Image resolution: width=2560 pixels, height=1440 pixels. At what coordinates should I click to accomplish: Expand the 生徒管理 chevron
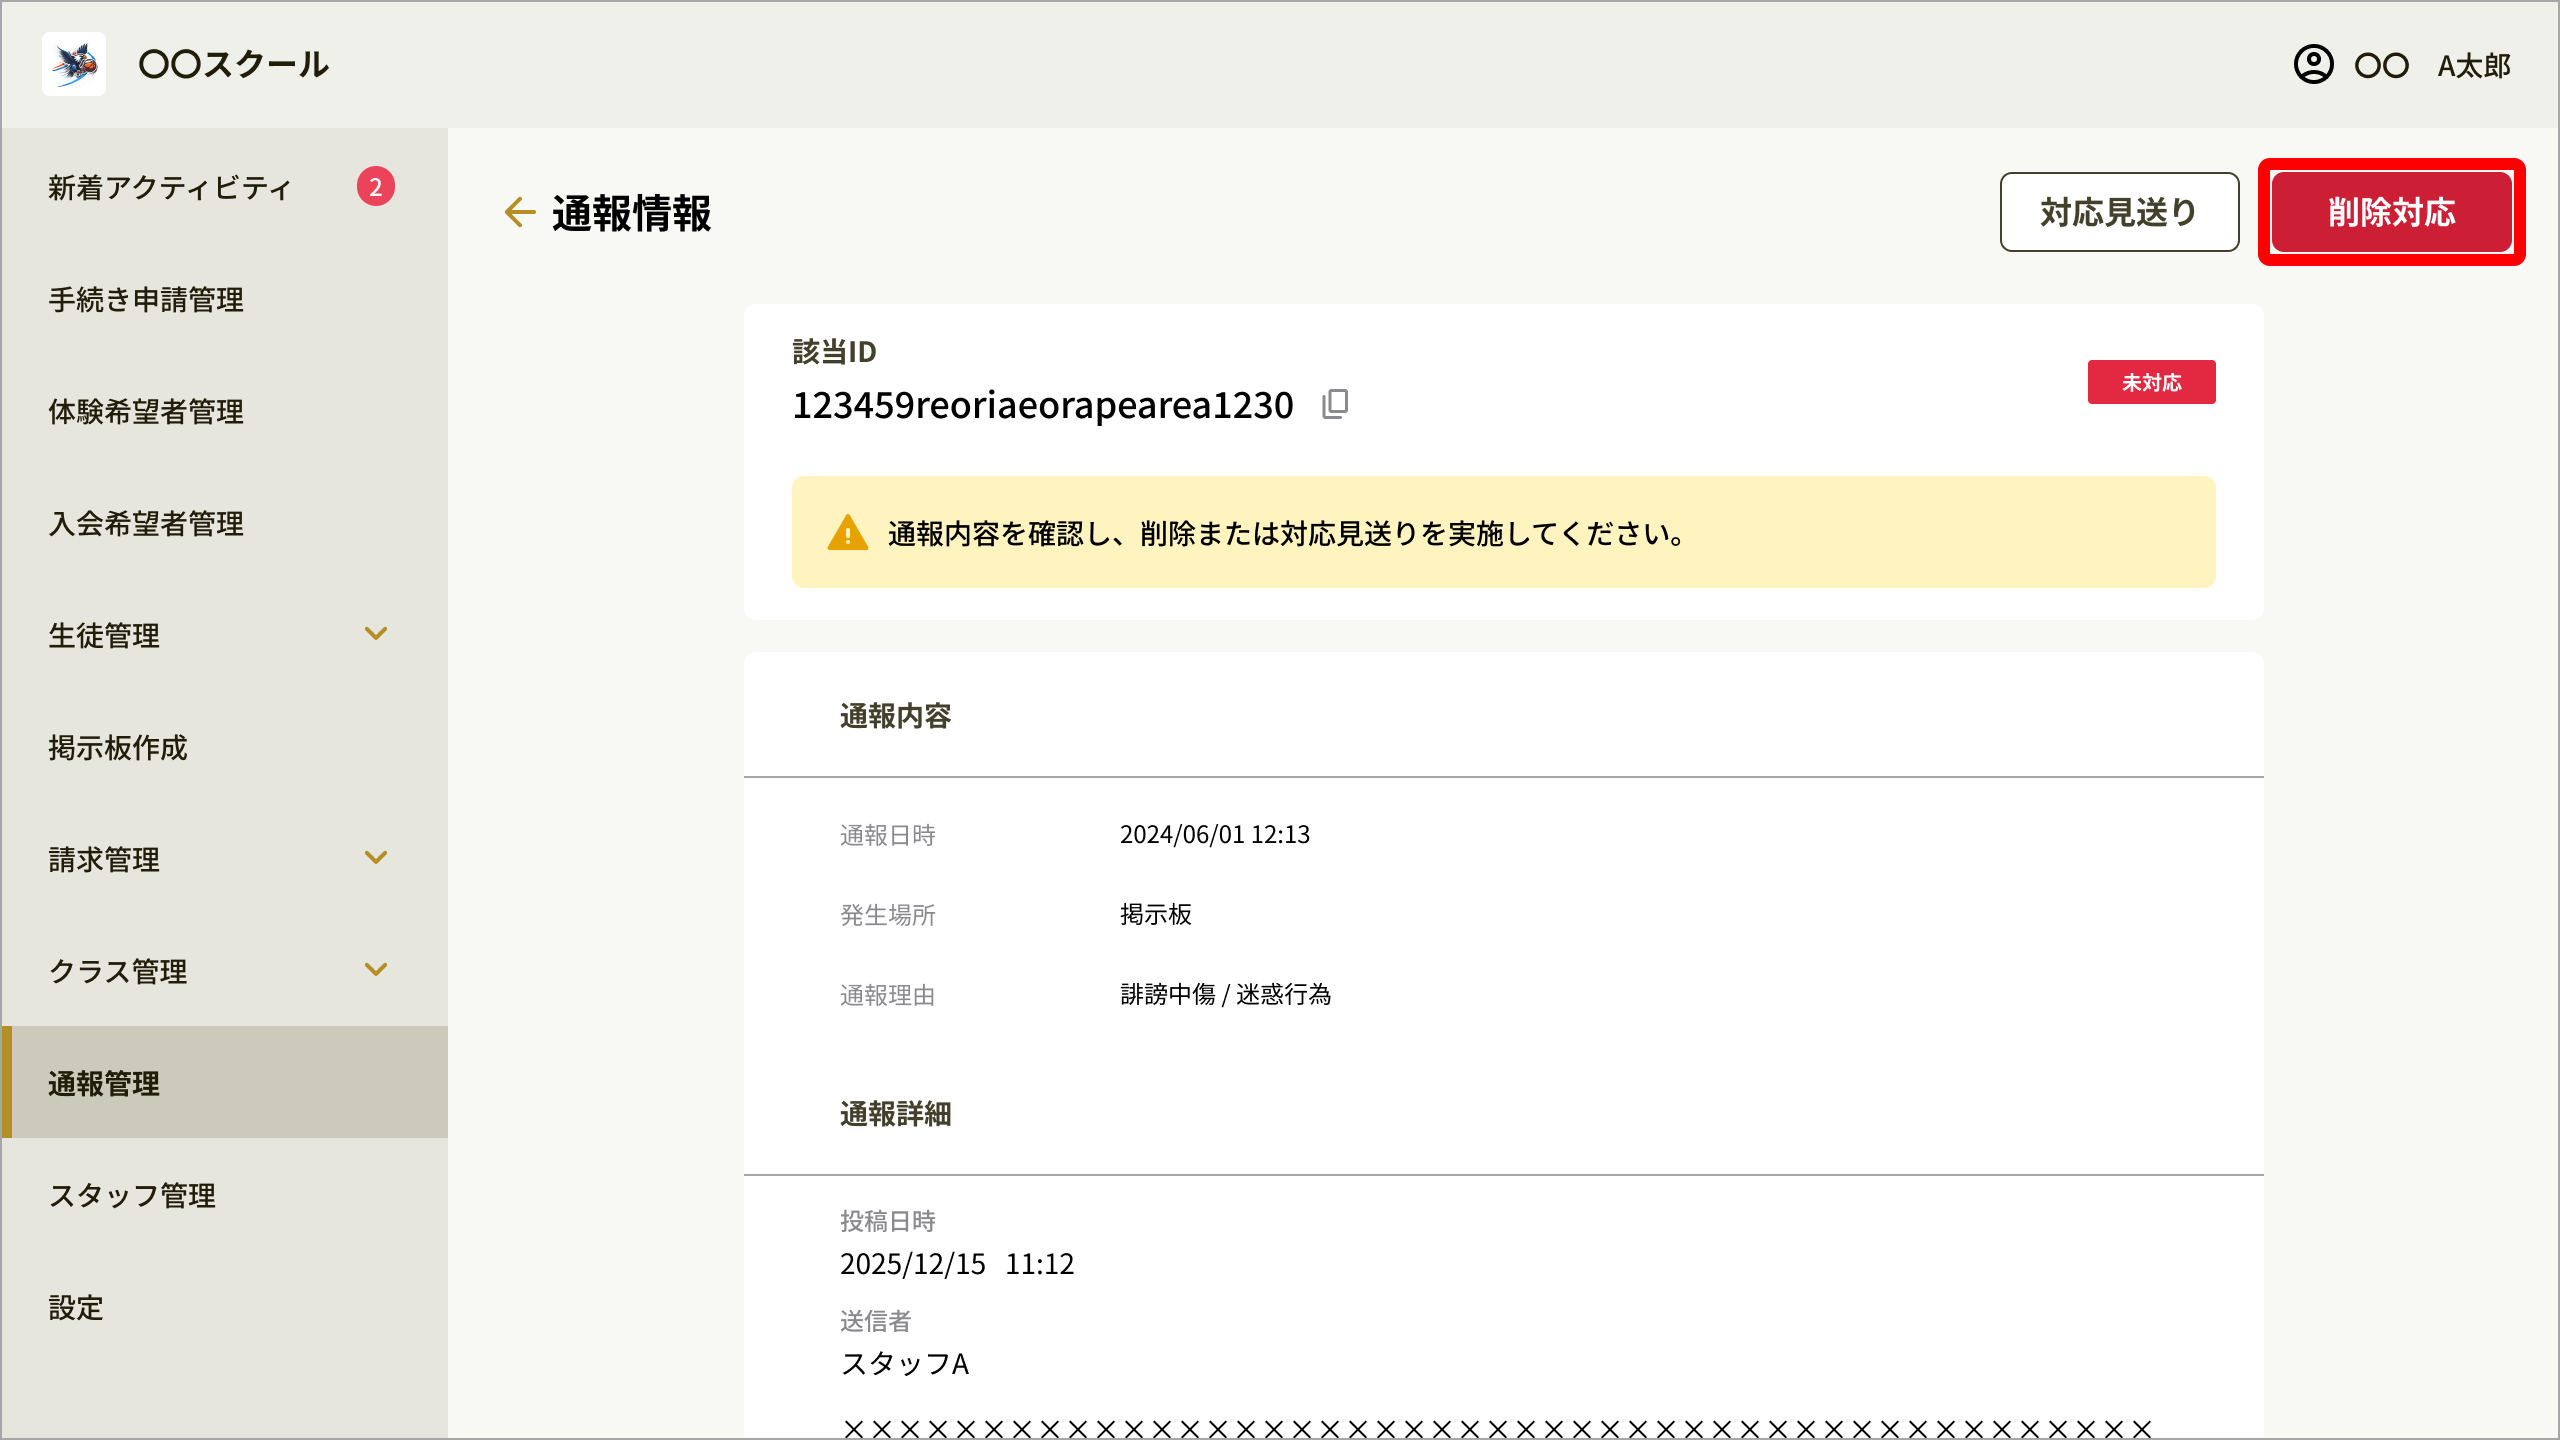tap(376, 634)
